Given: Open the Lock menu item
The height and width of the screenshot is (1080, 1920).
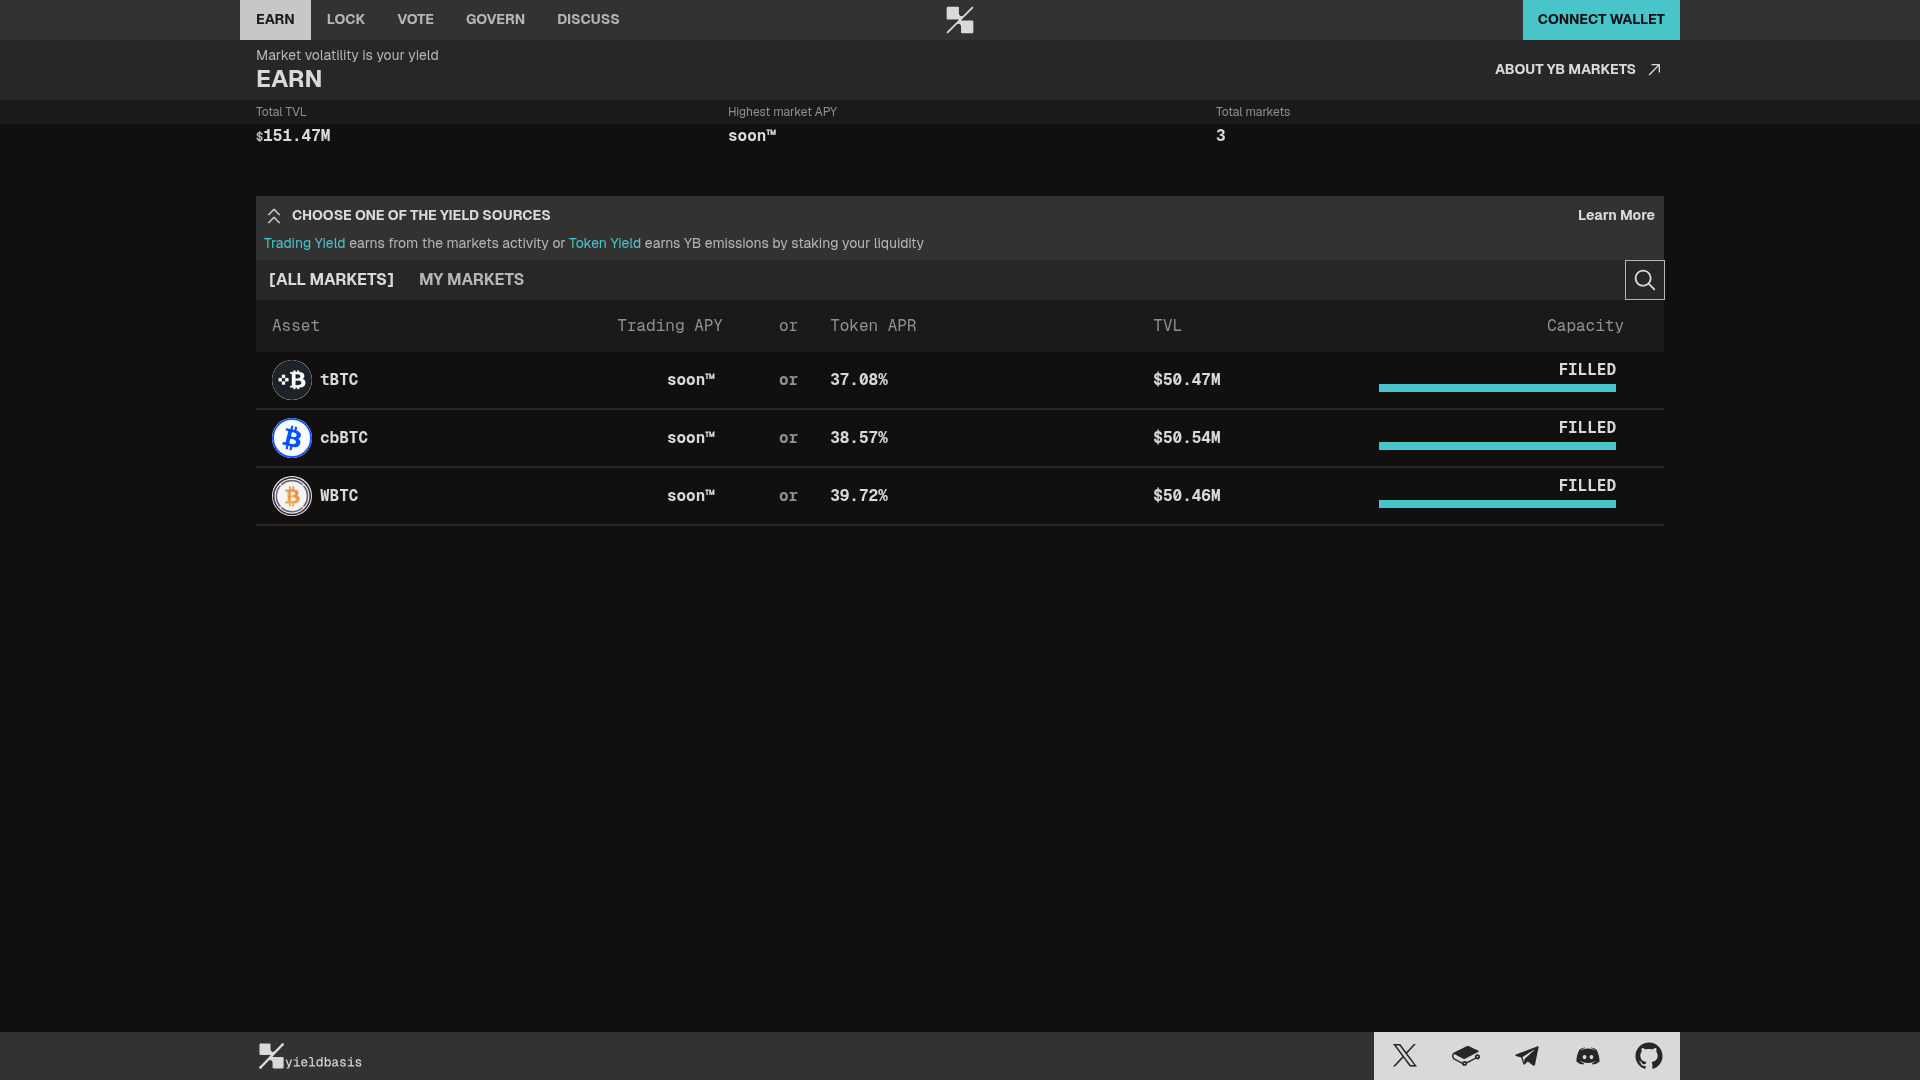Looking at the screenshot, I should pos(345,20).
